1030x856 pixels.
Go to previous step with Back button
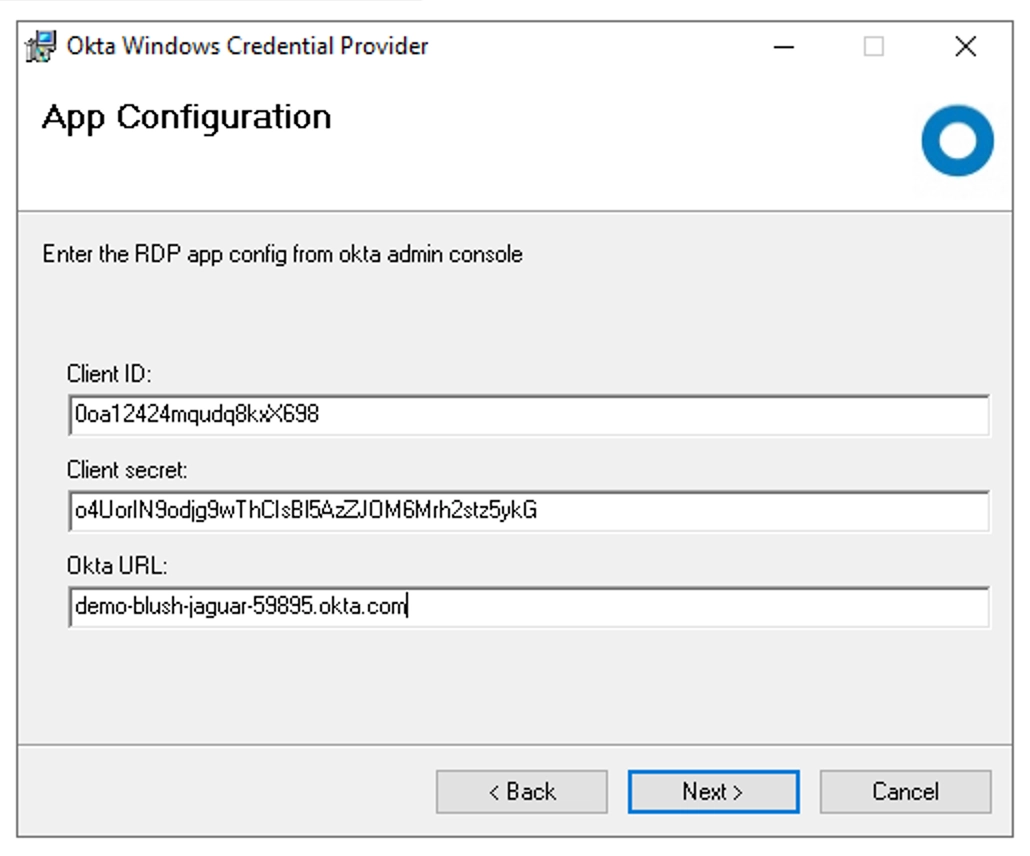[x=522, y=792]
